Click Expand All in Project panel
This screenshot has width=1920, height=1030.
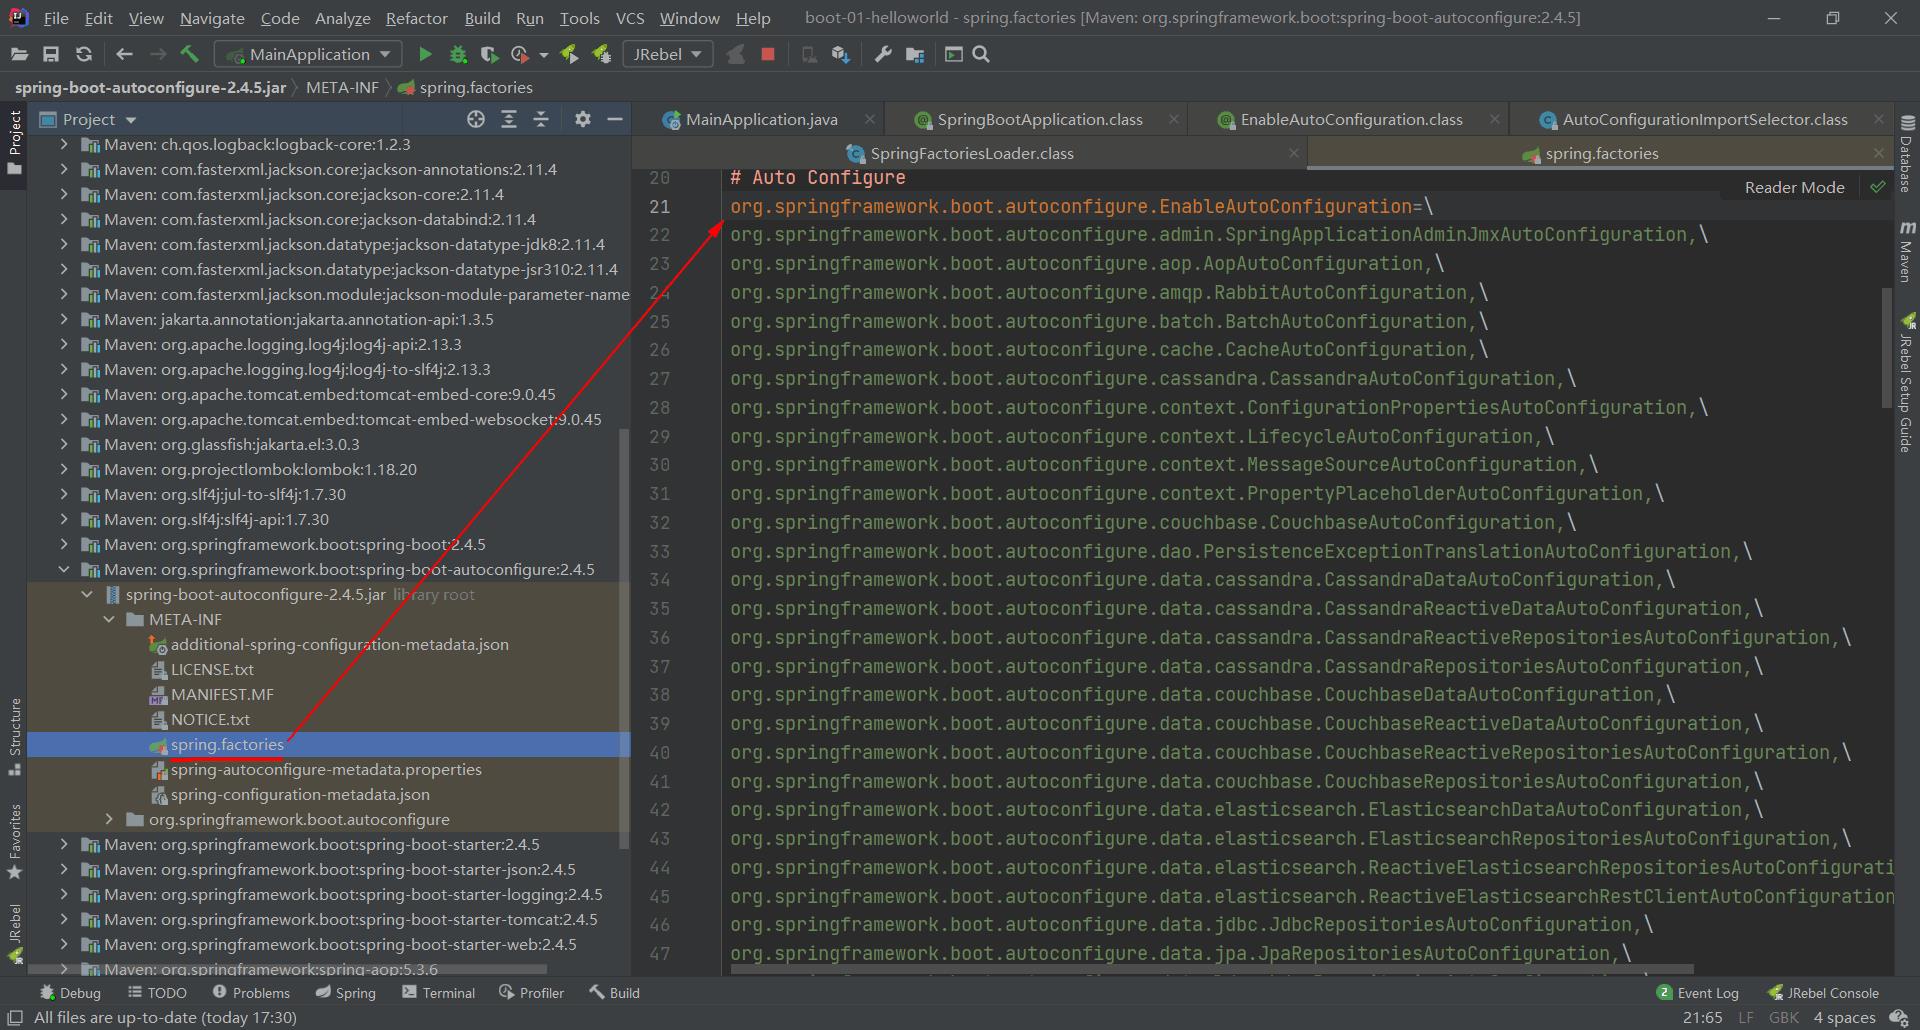[509, 119]
